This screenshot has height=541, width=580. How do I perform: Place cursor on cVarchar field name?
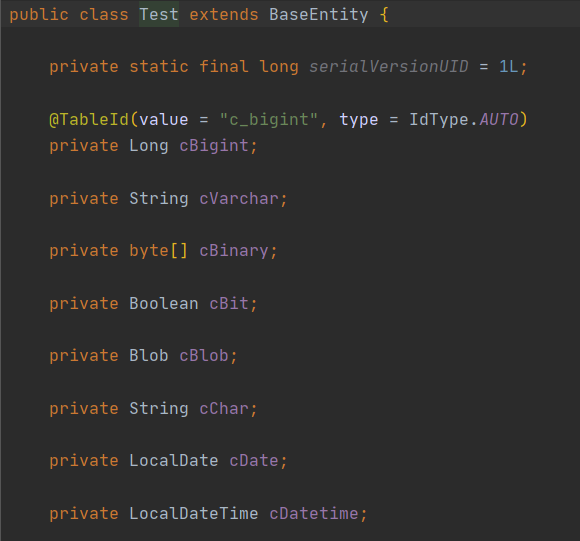coord(239,199)
